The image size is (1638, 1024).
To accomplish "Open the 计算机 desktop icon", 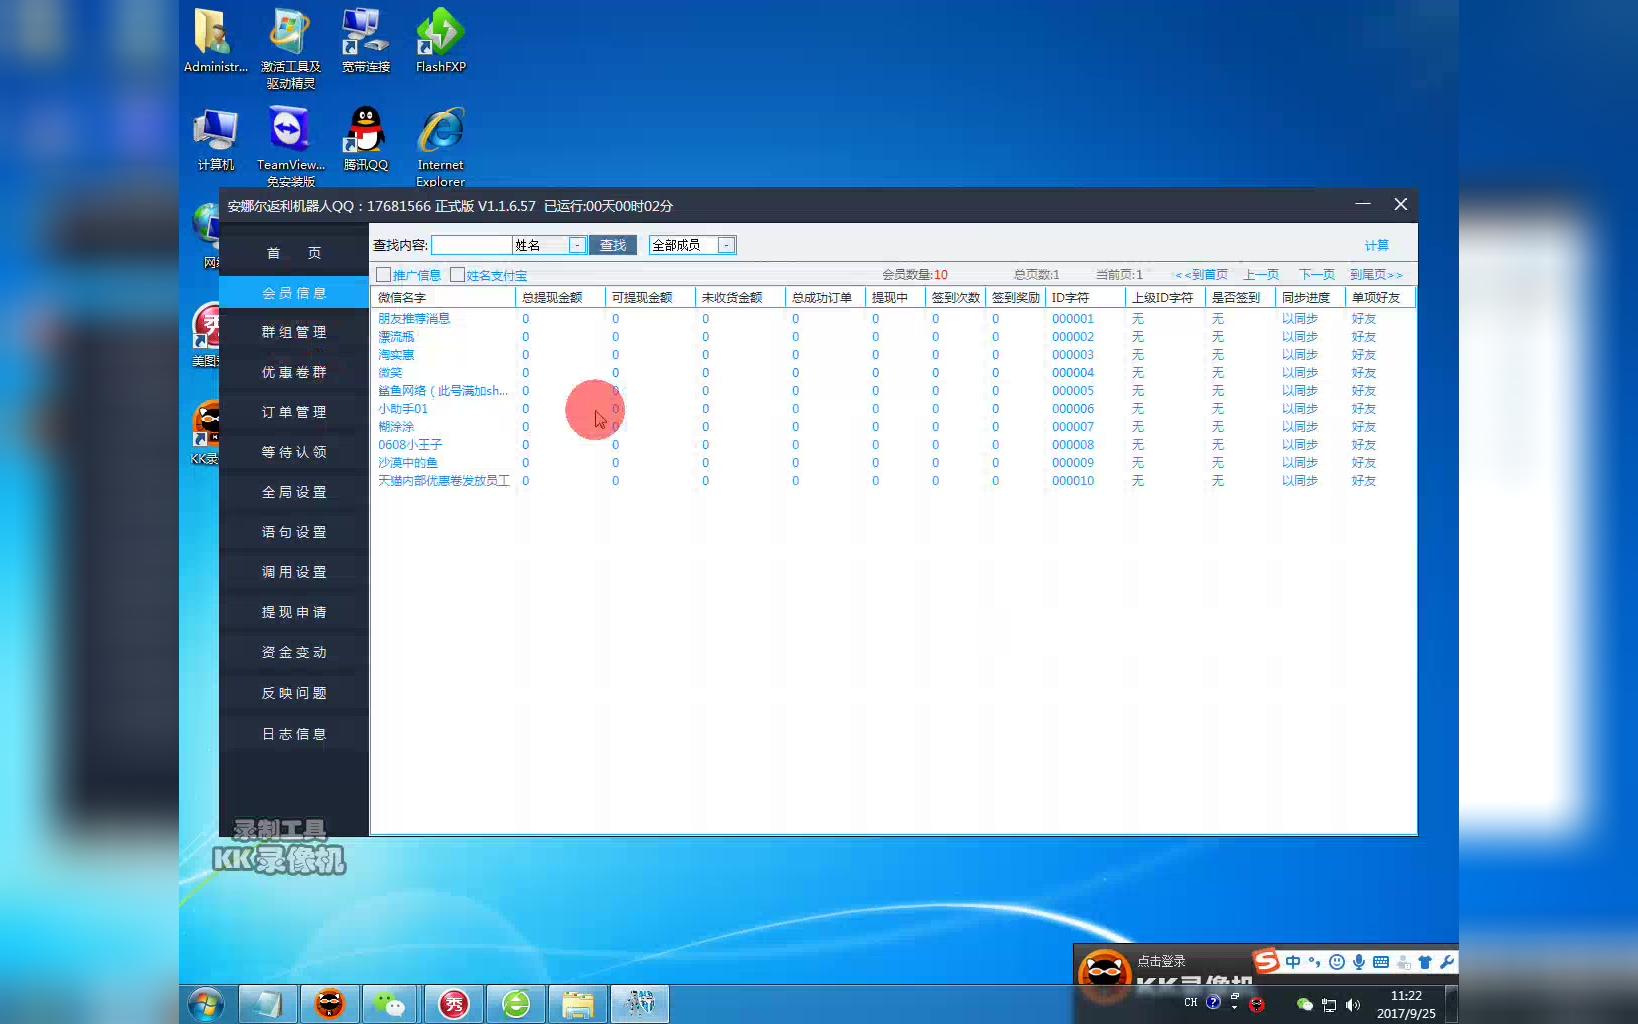I will point(215,139).
